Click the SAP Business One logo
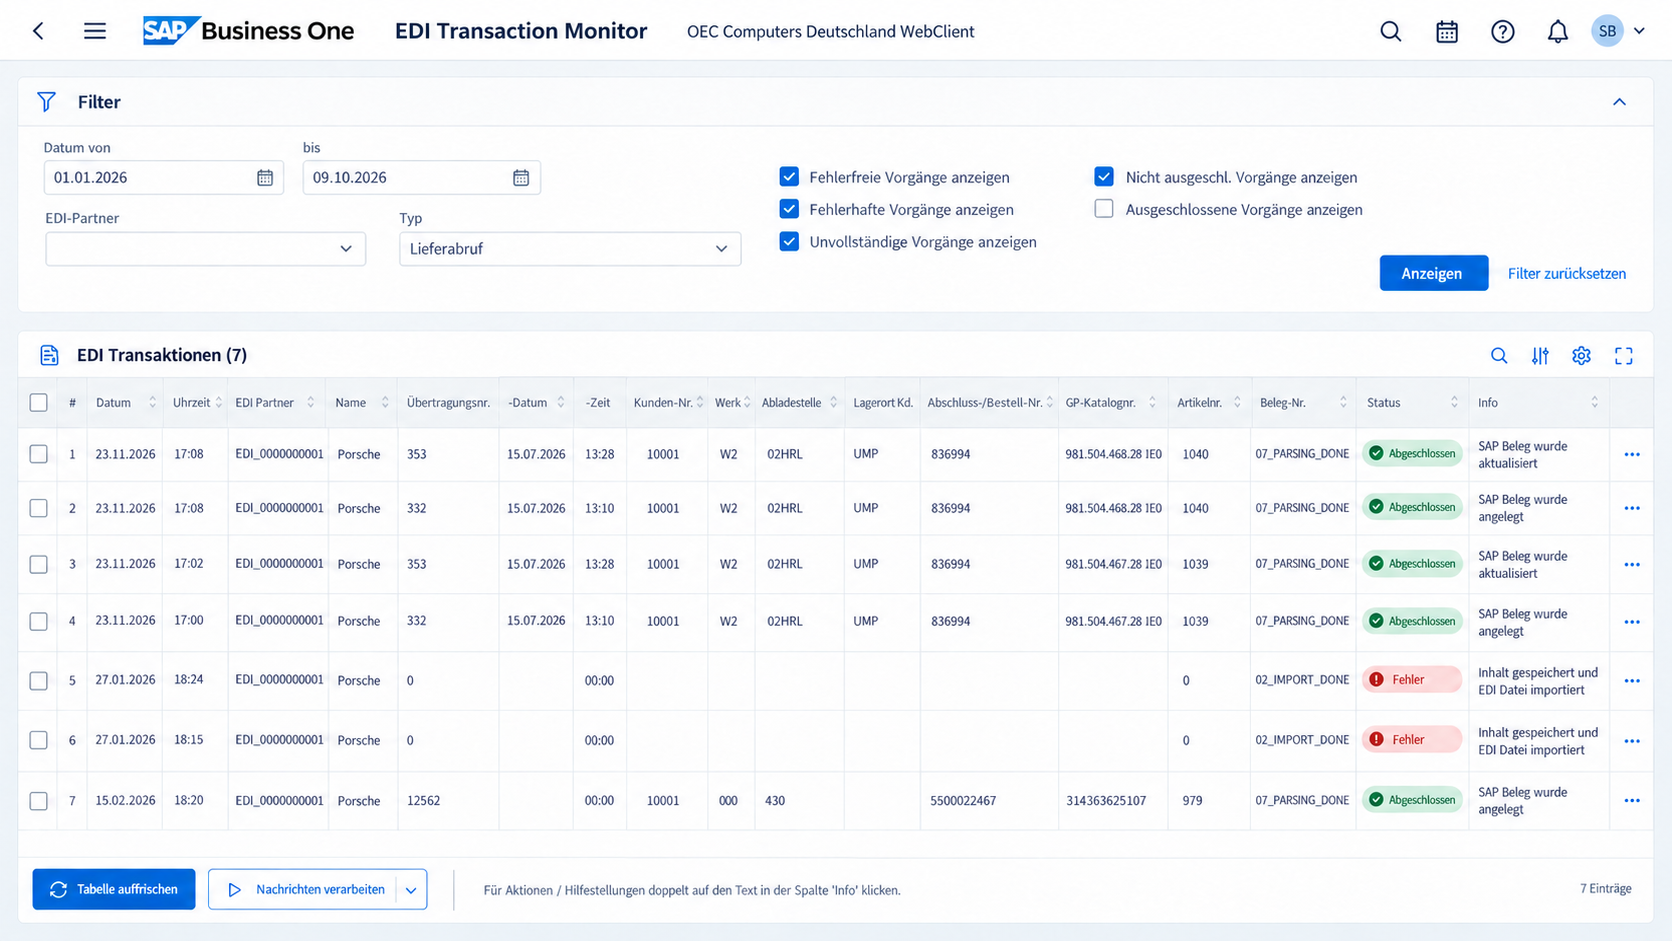1672x941 pixels. pyautogui.click(x=248, y=31)
